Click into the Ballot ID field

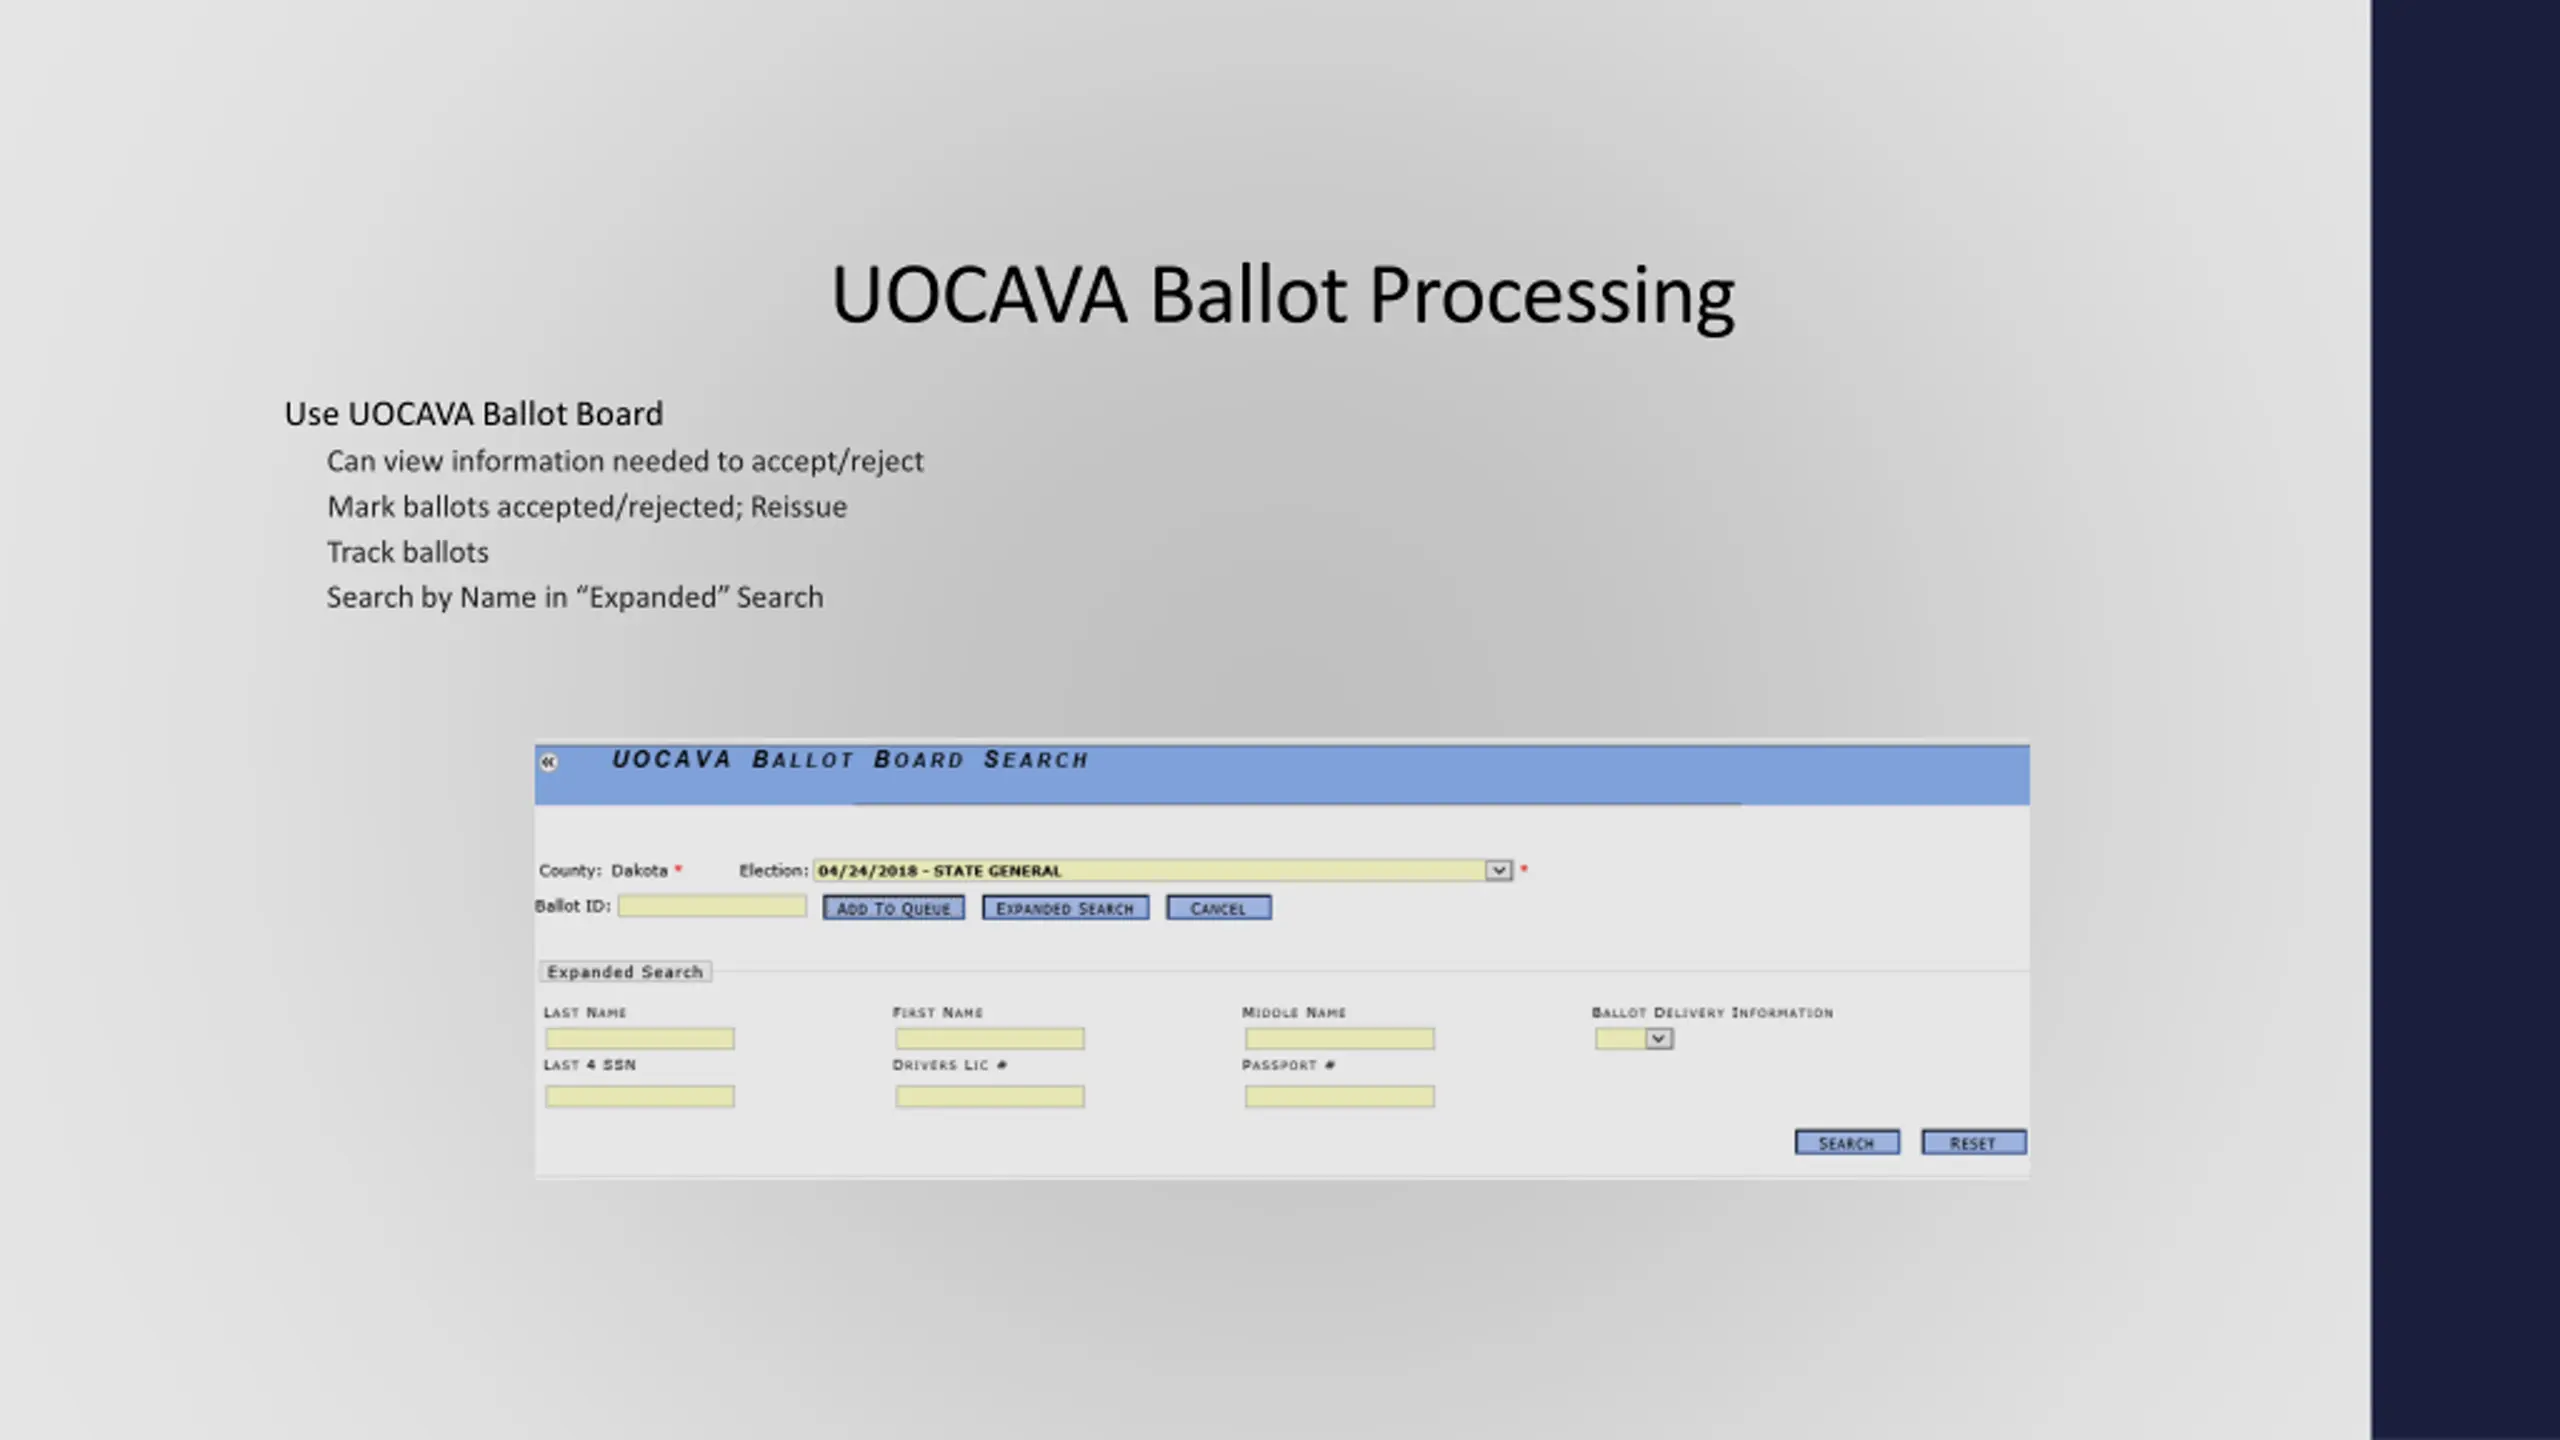coord(712,906)
